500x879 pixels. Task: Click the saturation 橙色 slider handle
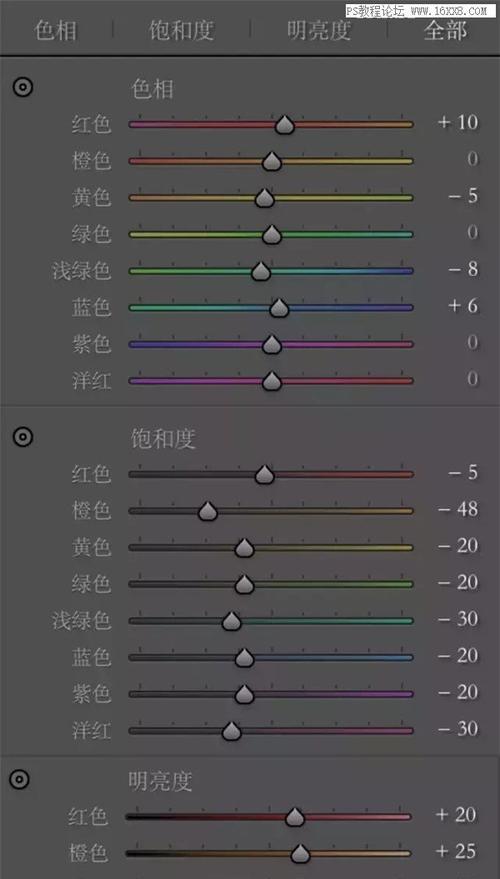[x=208, y=511]
